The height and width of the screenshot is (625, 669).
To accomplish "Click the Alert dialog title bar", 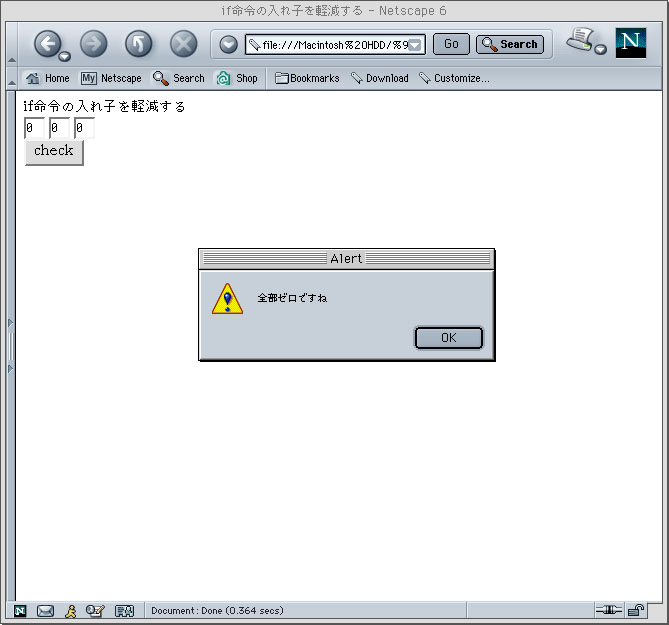I will [x=346, y=259].
